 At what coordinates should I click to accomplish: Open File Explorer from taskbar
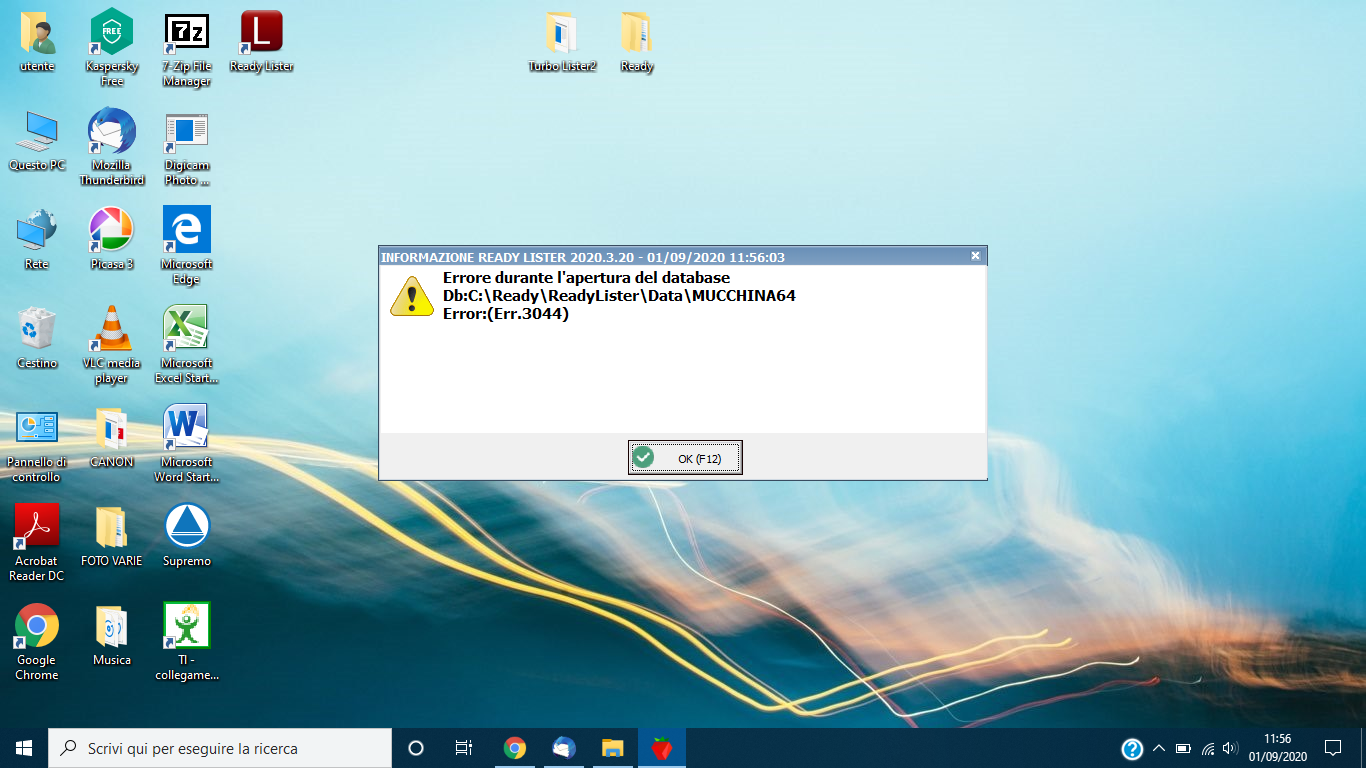coord(613,748)
